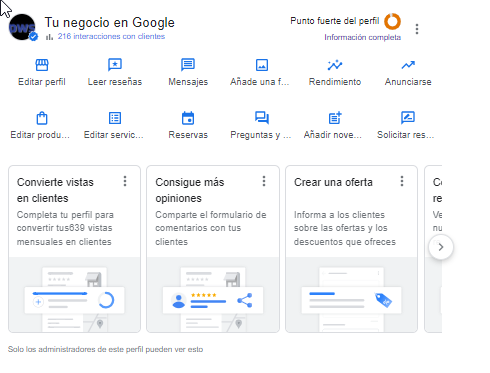Click bar chart icon beside interactions count
Image resolution: width=490 pixels, height=373 pixels.
tap(49, 37)
